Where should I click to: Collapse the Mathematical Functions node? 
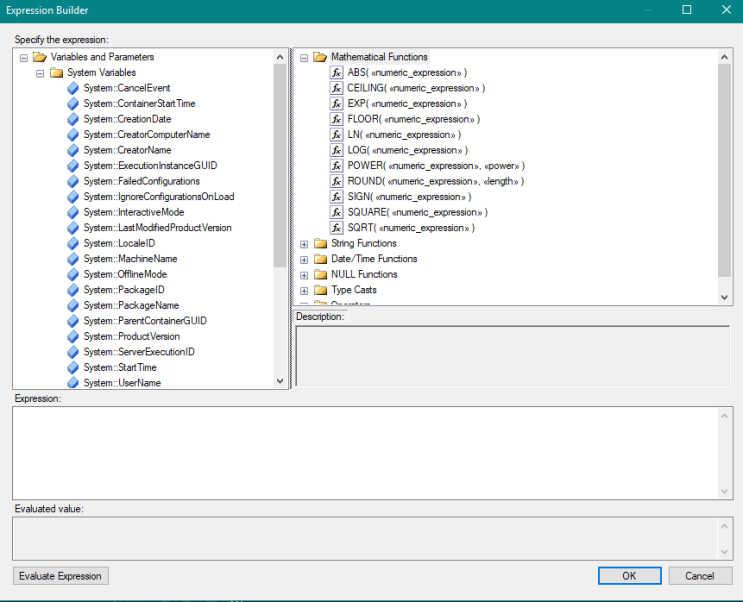[x=304, y=58]
